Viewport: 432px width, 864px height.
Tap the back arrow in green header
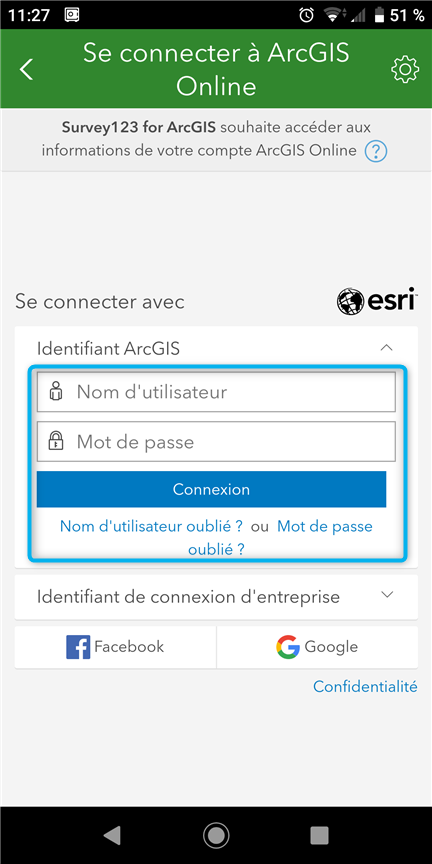click(x=26, y=69)
